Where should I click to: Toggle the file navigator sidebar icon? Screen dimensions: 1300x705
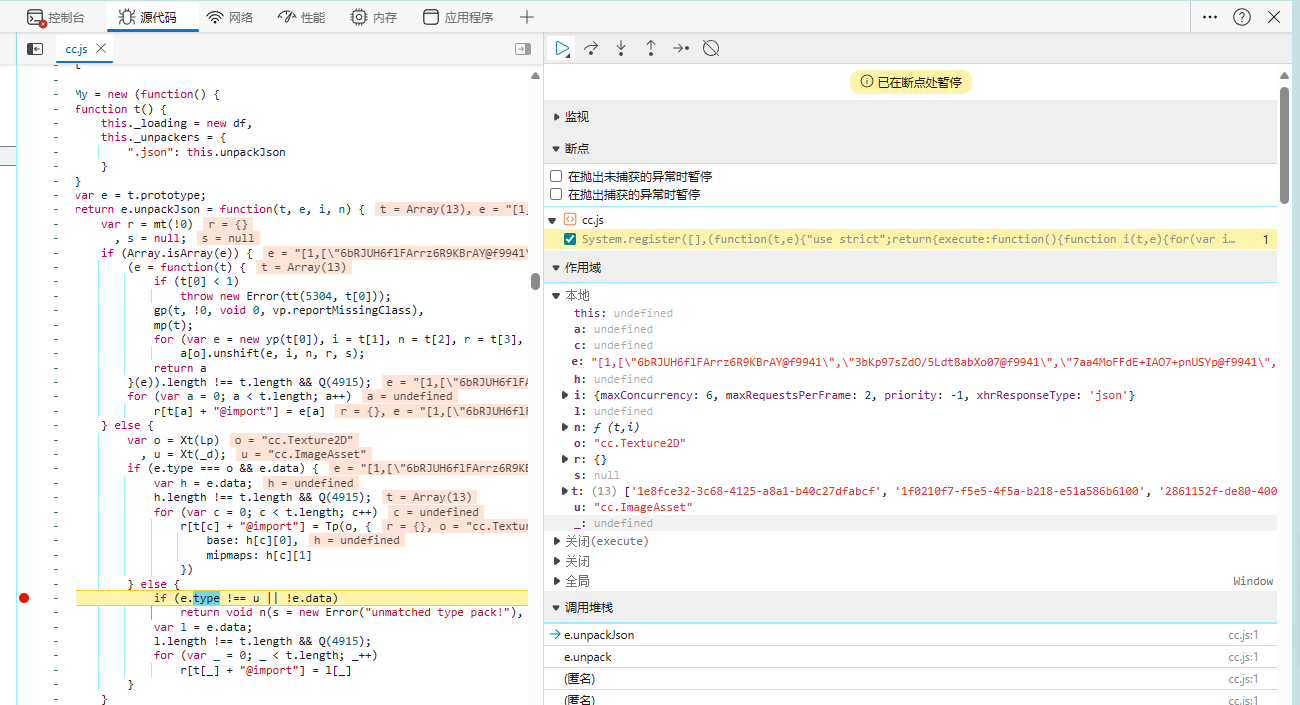(35, 48)
